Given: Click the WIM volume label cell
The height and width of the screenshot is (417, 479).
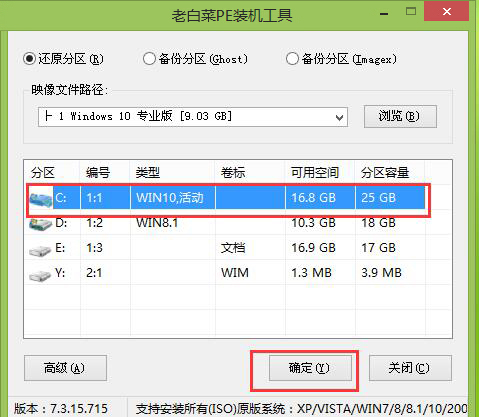Looking at the screenshot, I should 235,273.
